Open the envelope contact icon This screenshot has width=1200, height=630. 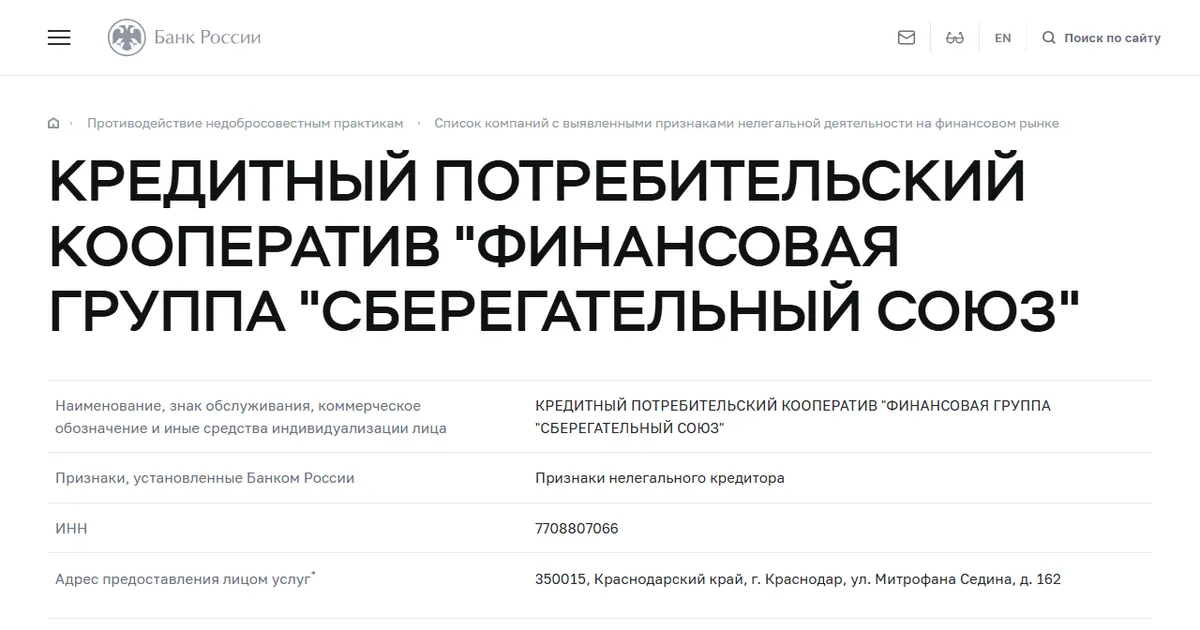906,38
